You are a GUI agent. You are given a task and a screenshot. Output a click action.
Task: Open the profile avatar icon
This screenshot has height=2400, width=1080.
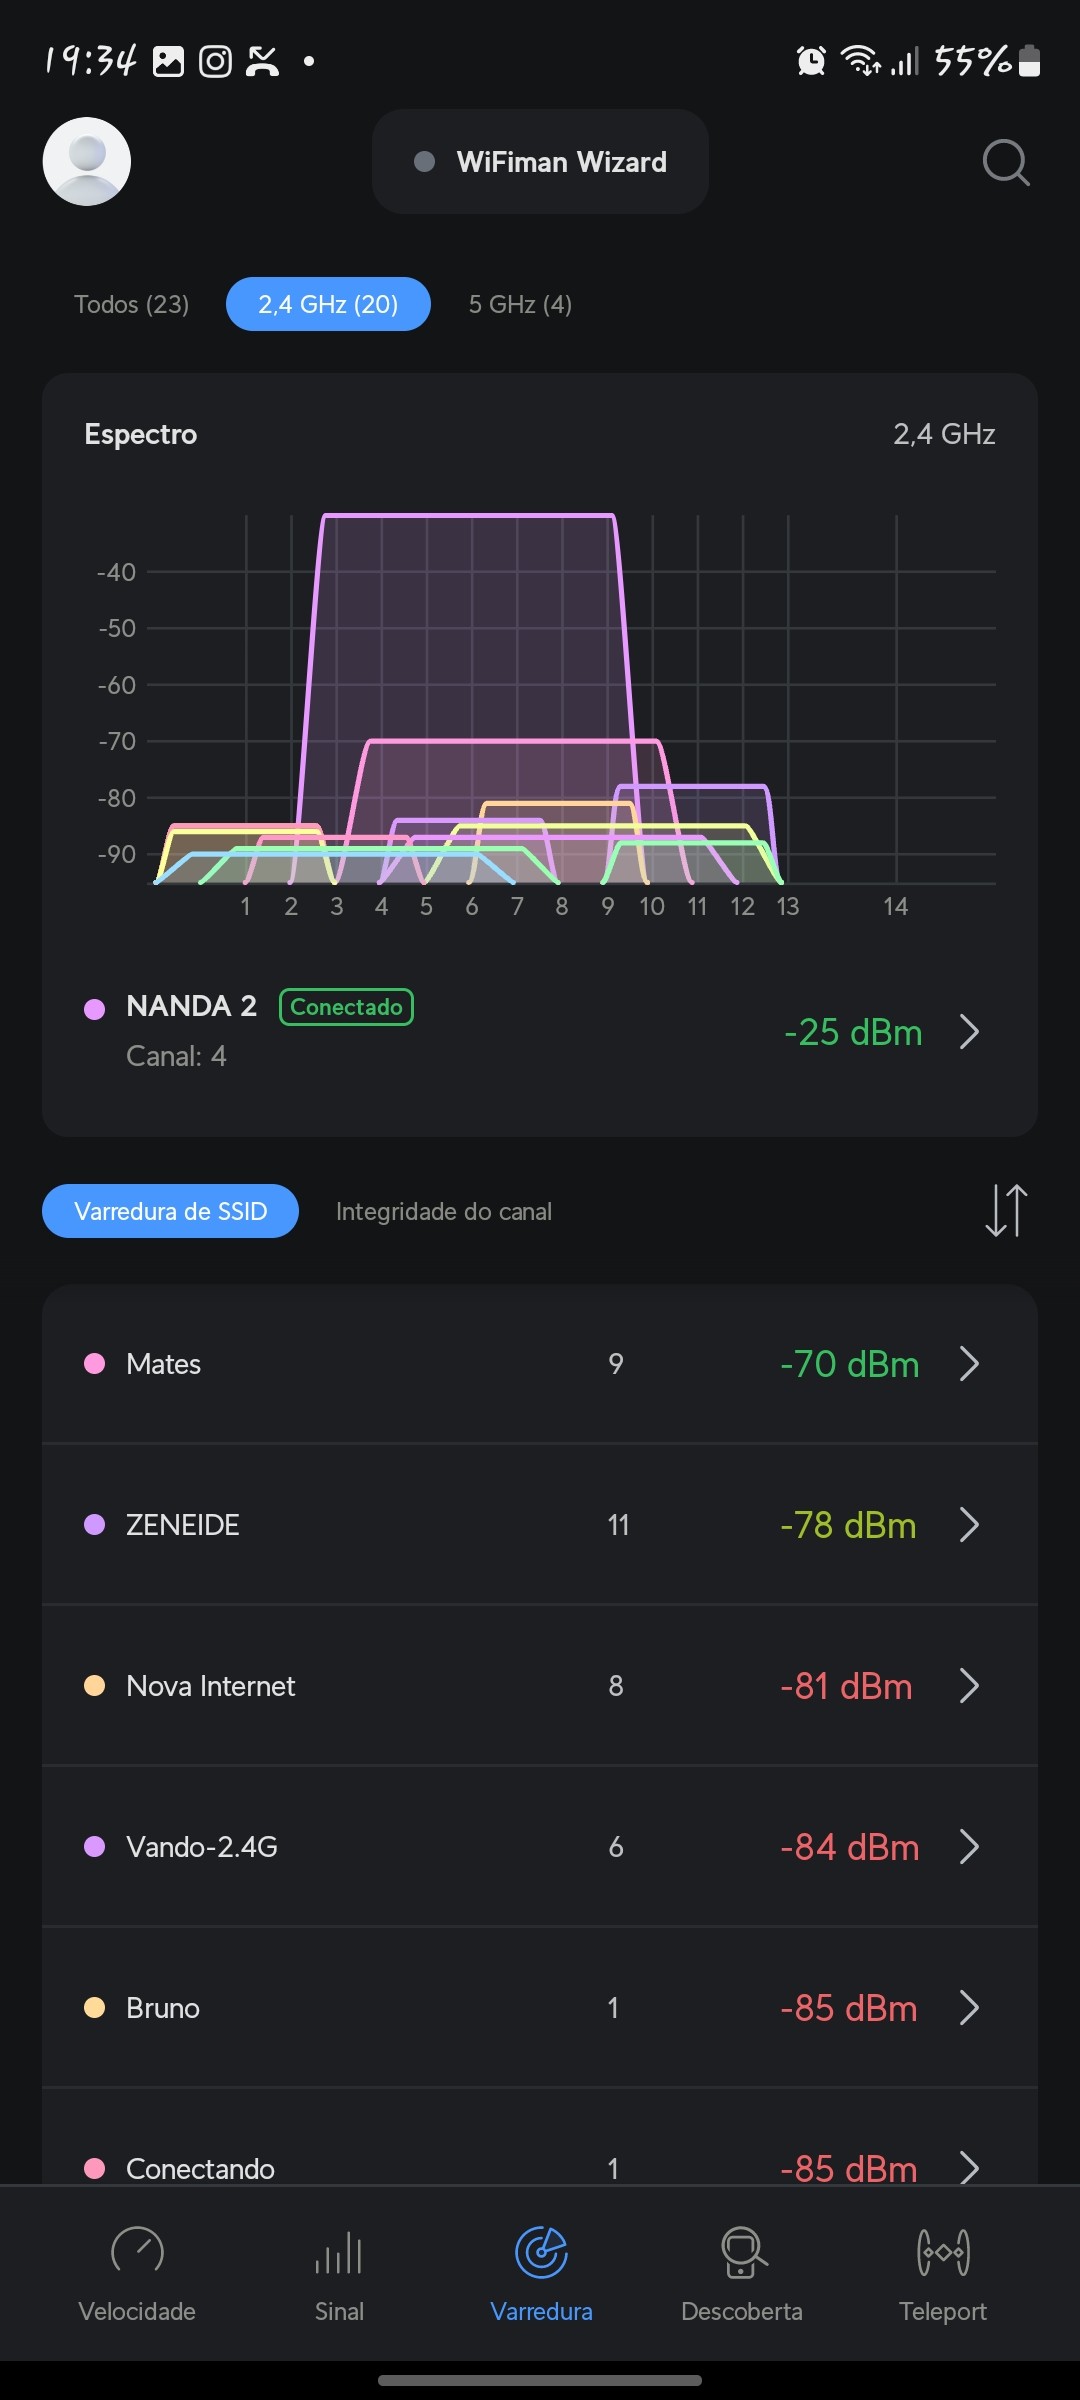tap(87, 162)
